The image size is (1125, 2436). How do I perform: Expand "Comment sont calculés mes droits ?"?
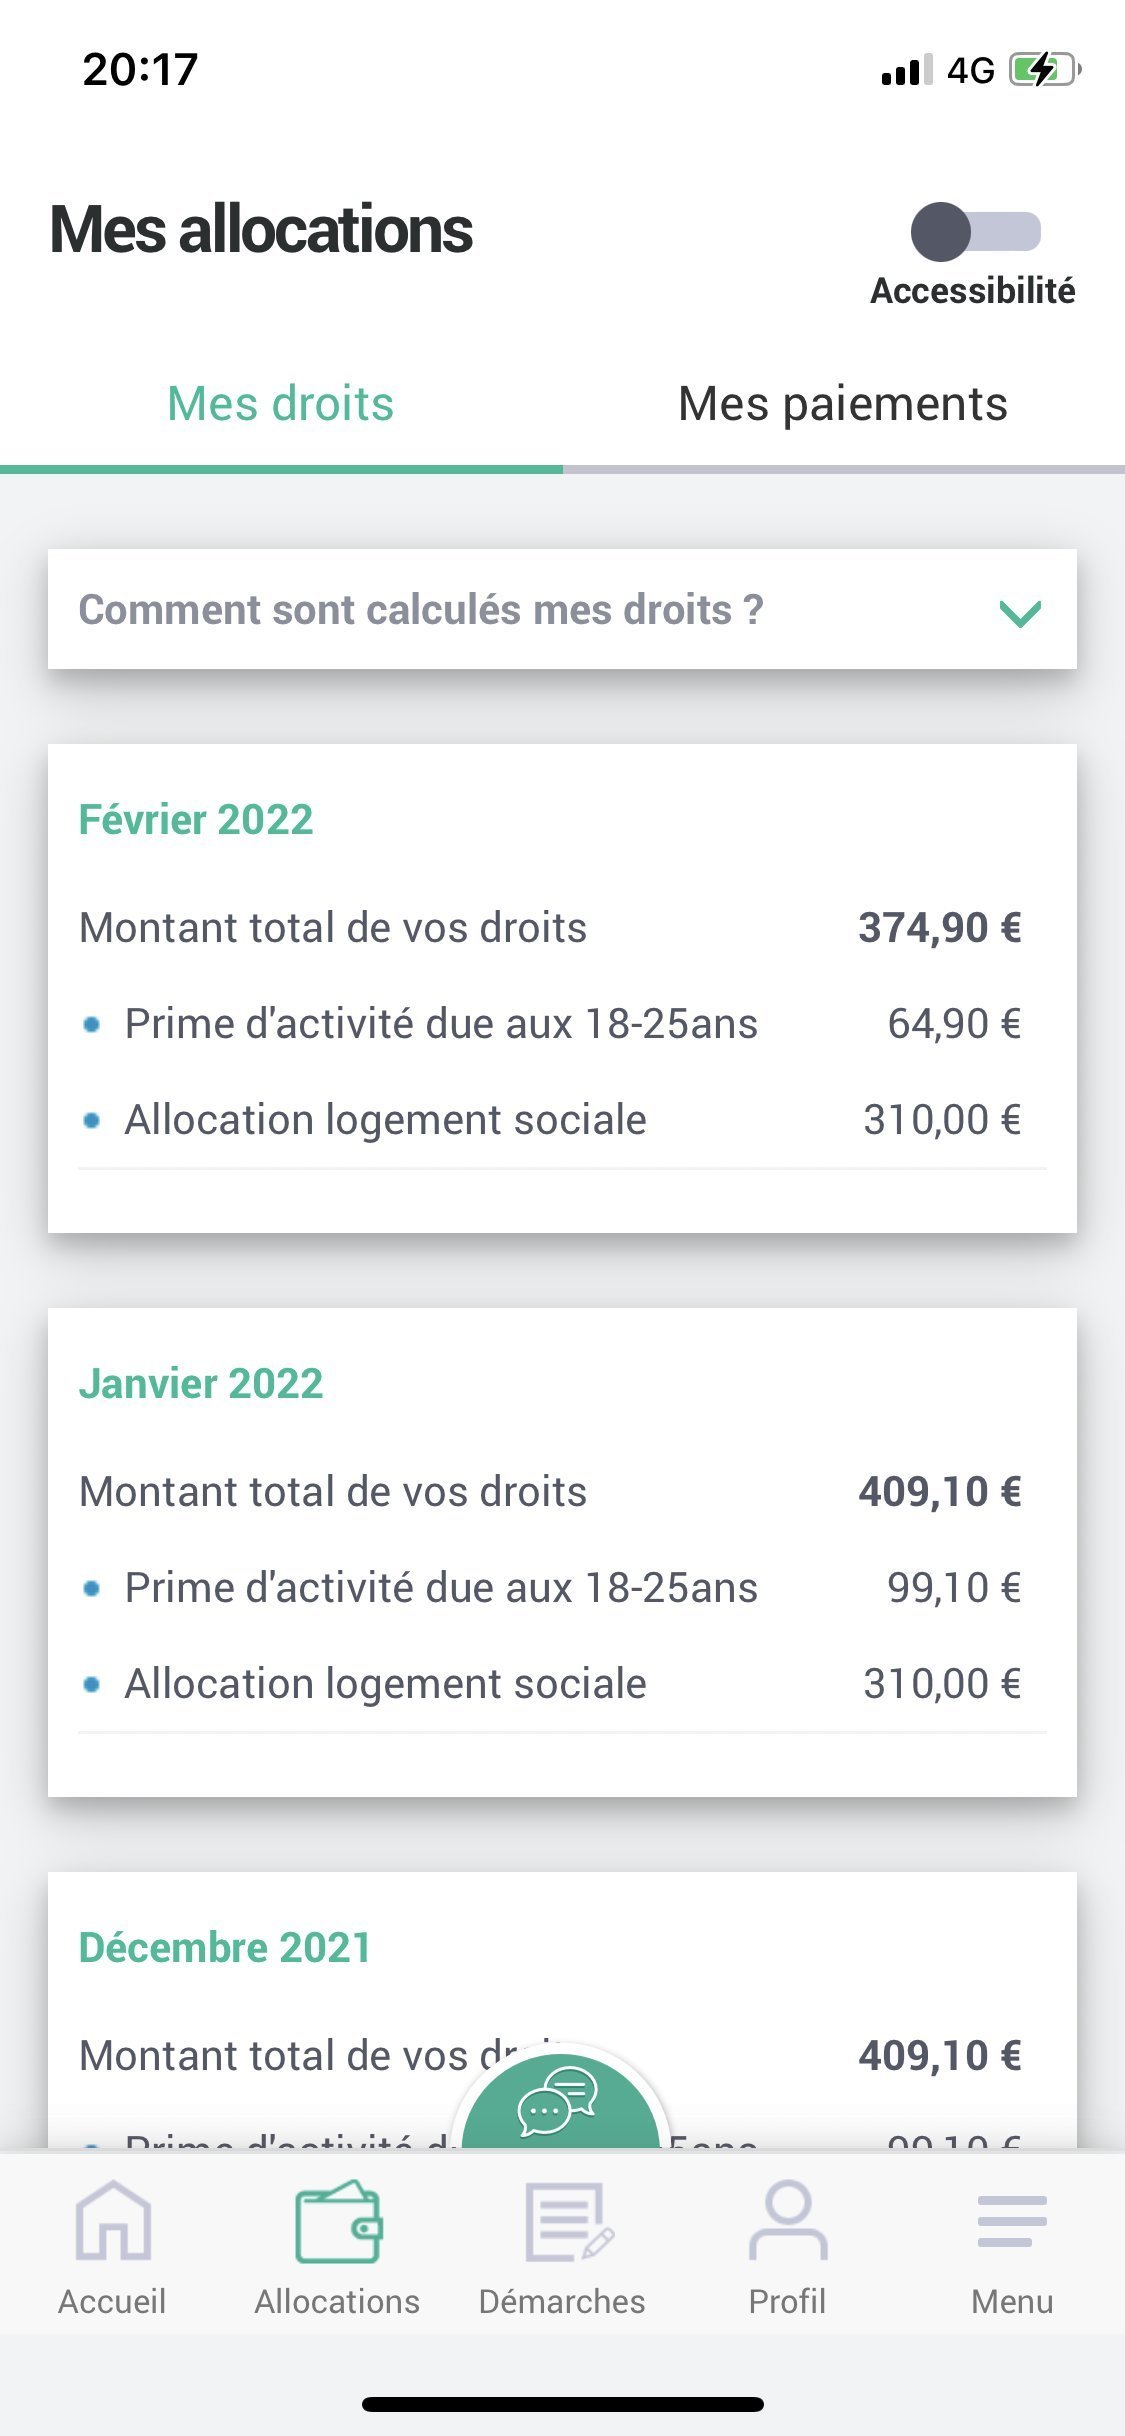[421, 610]
